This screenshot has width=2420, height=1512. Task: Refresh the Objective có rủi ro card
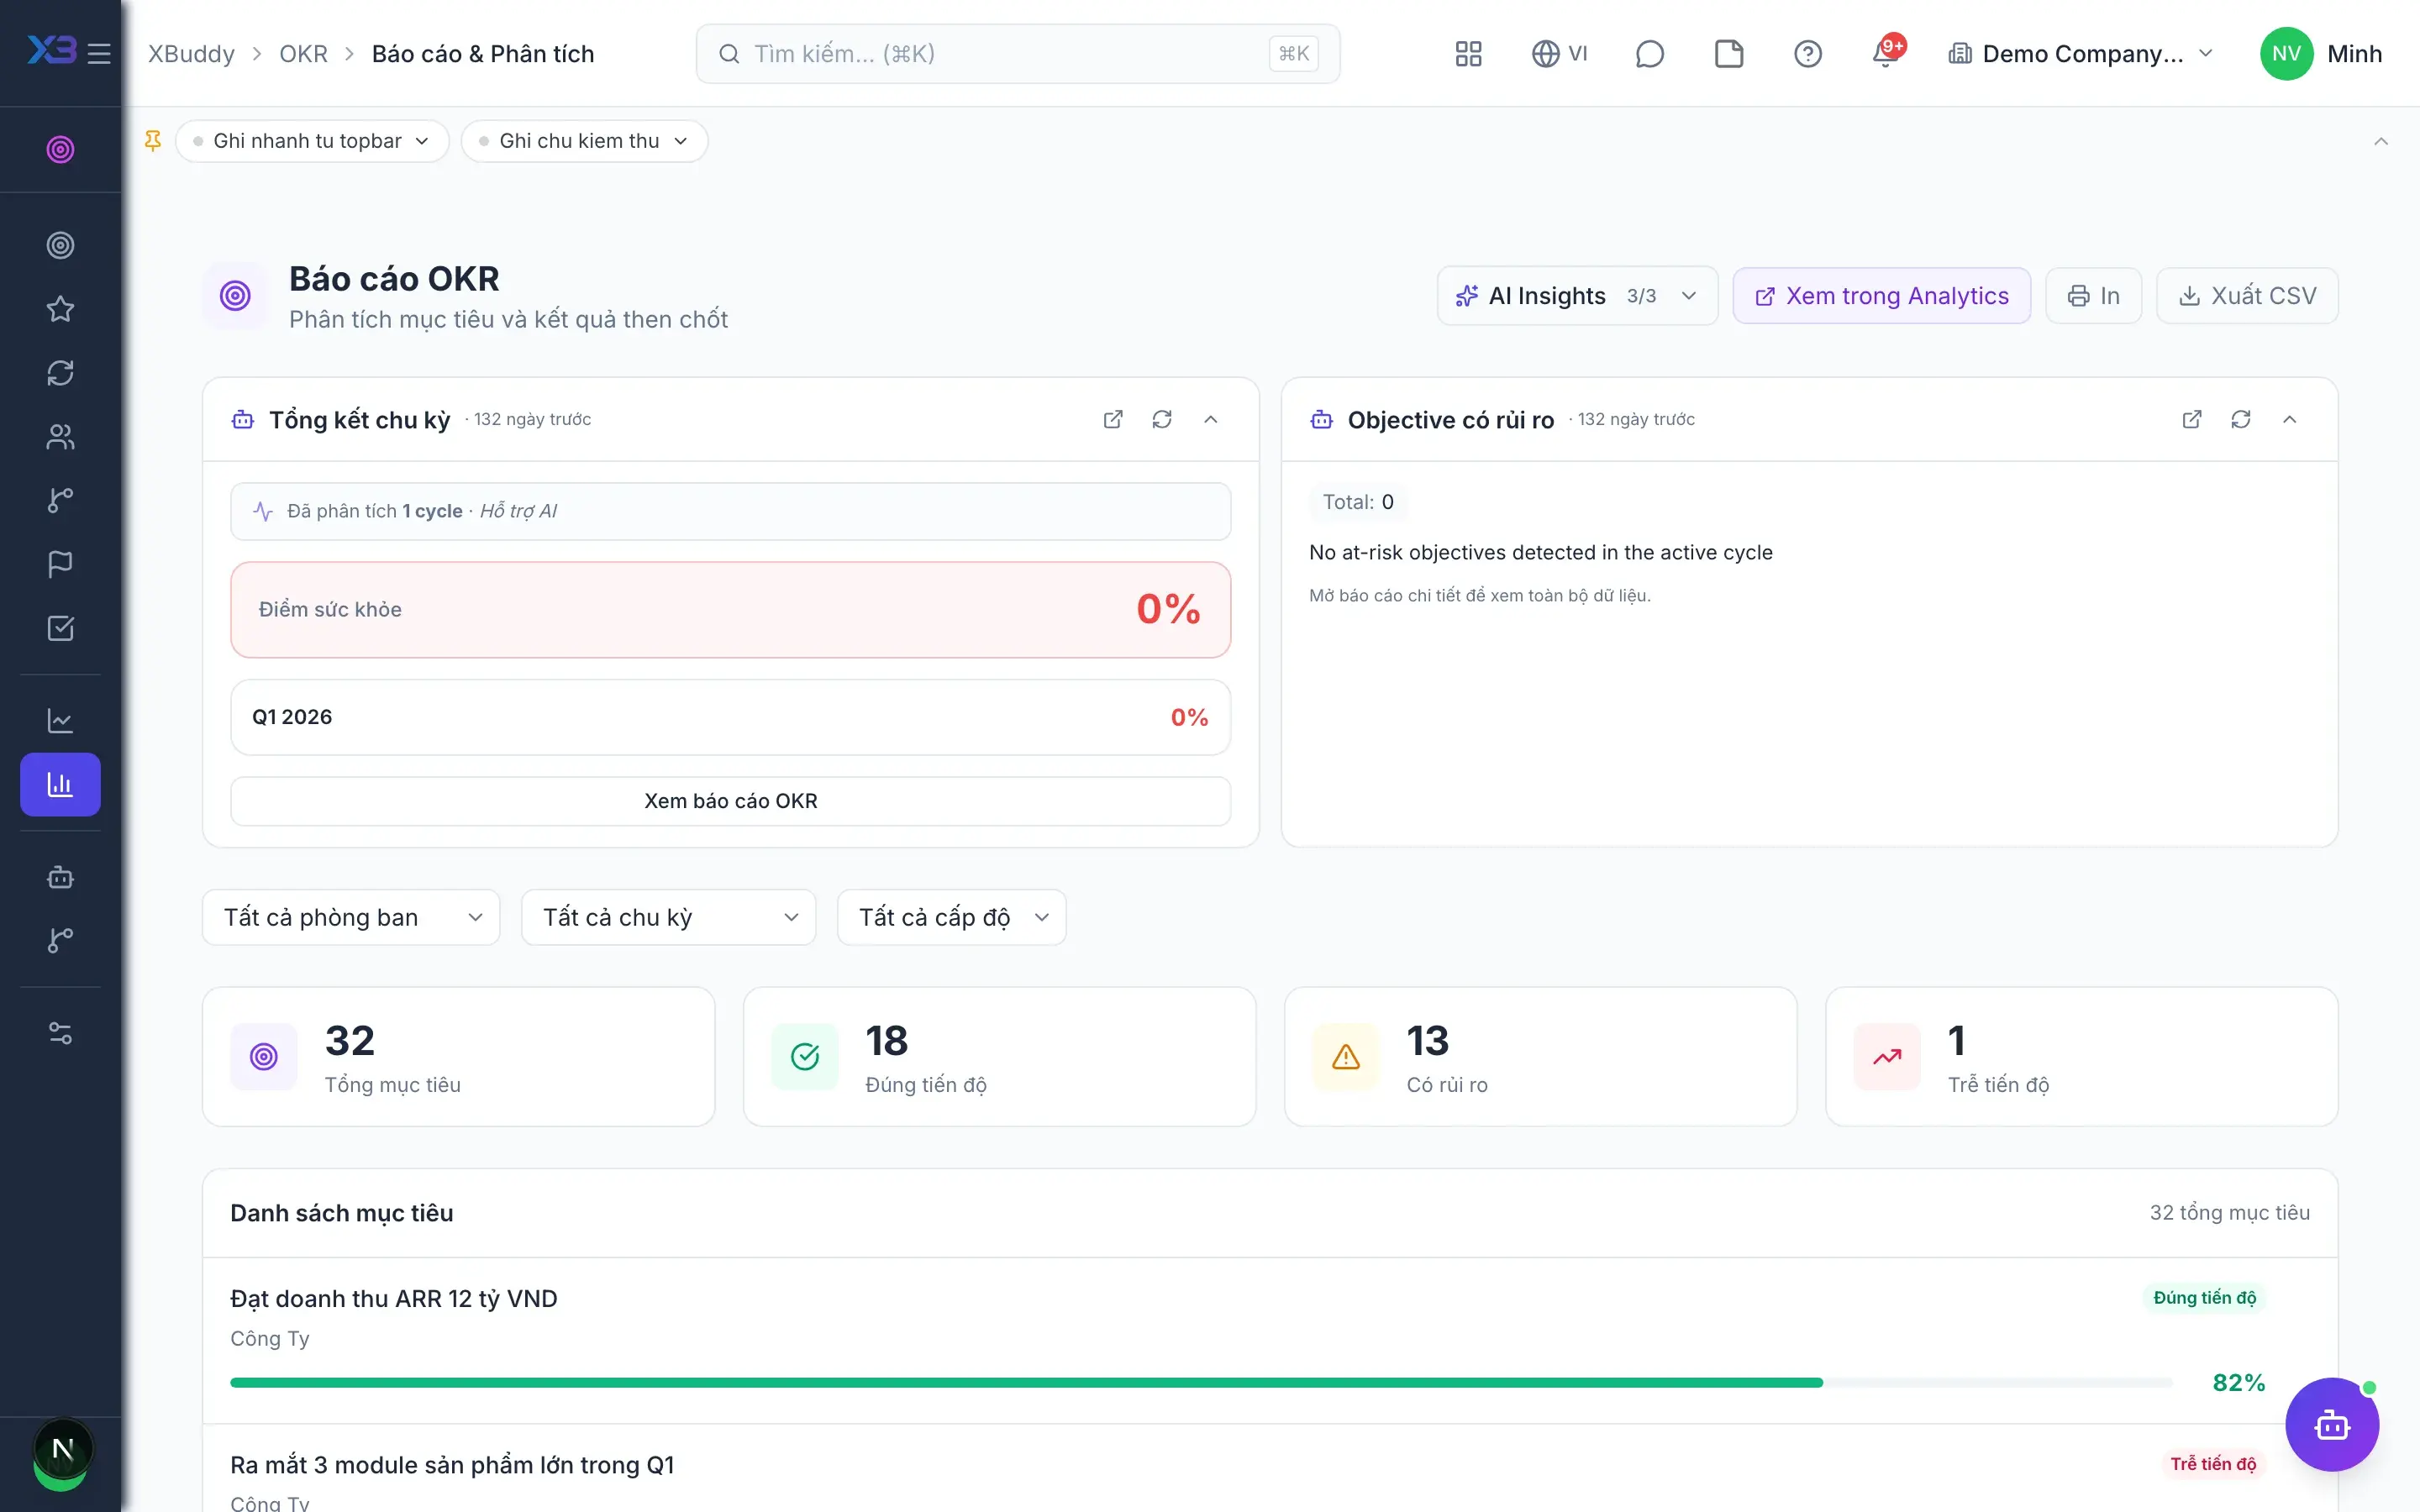pyautogui.click(x=2241, y=419)
